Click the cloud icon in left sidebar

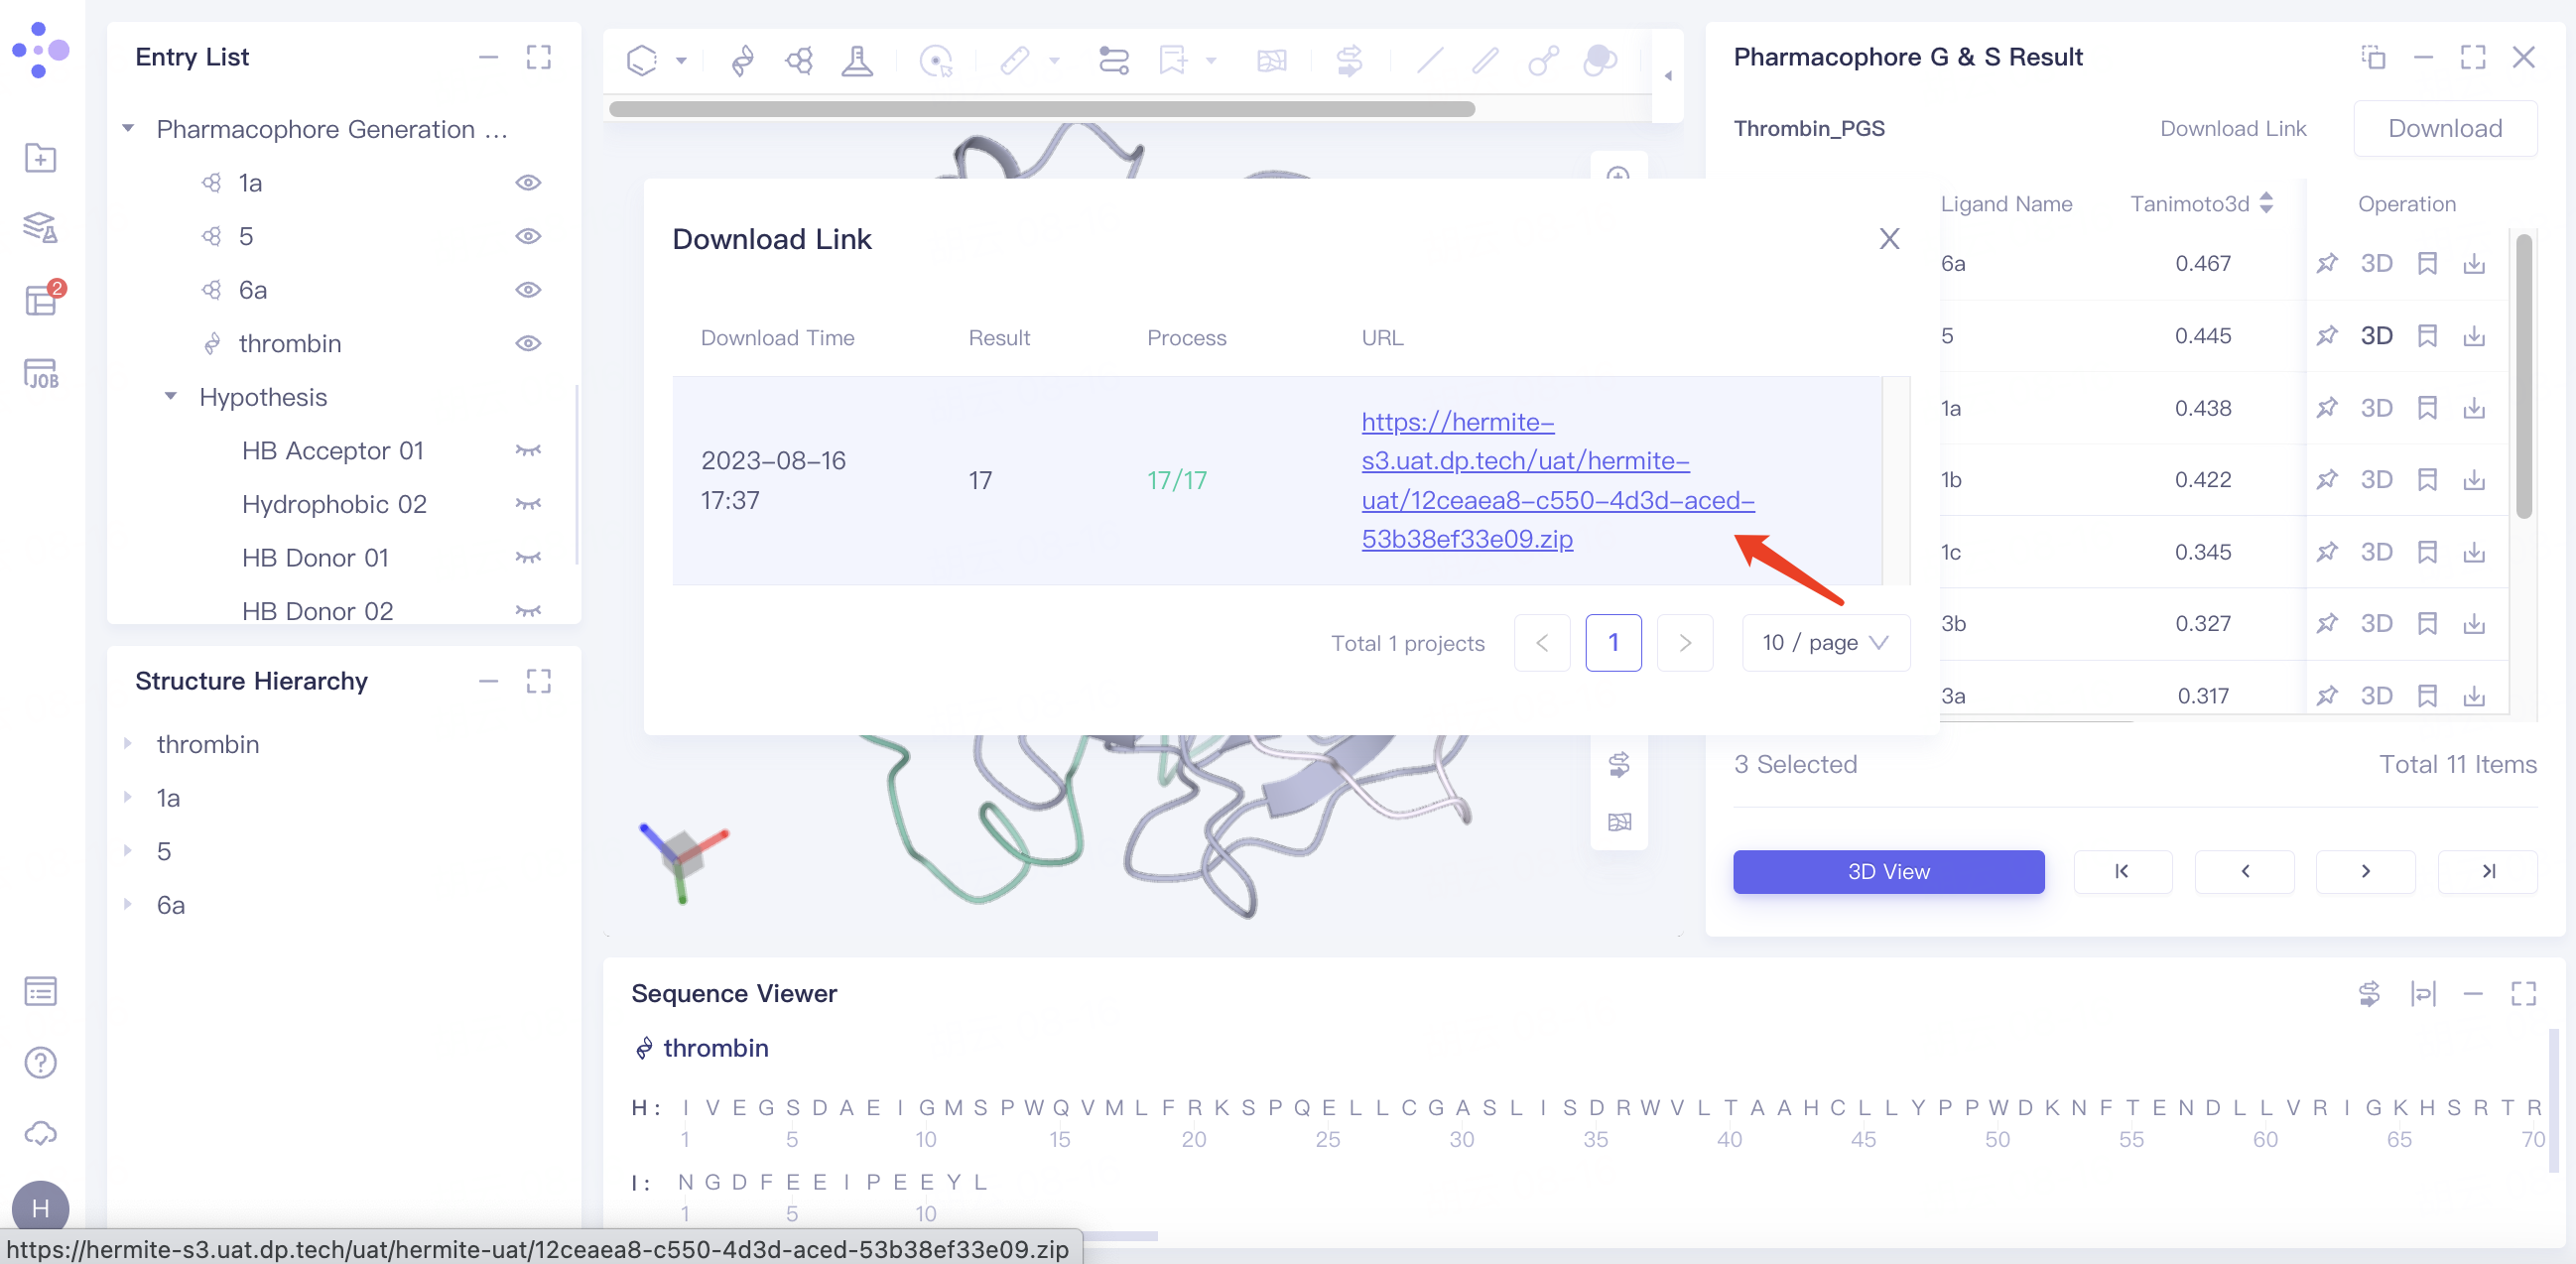41,1133
